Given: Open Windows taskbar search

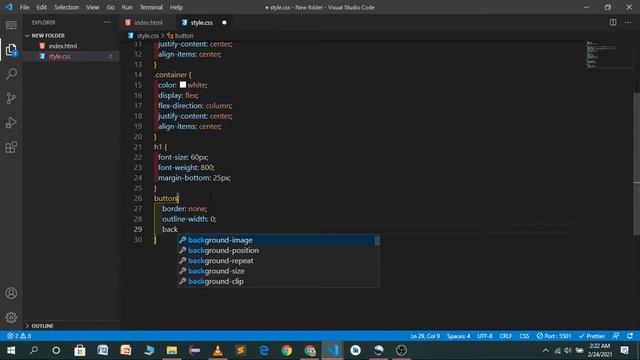Looking at the screenshot, I should (x=34, y=350).
